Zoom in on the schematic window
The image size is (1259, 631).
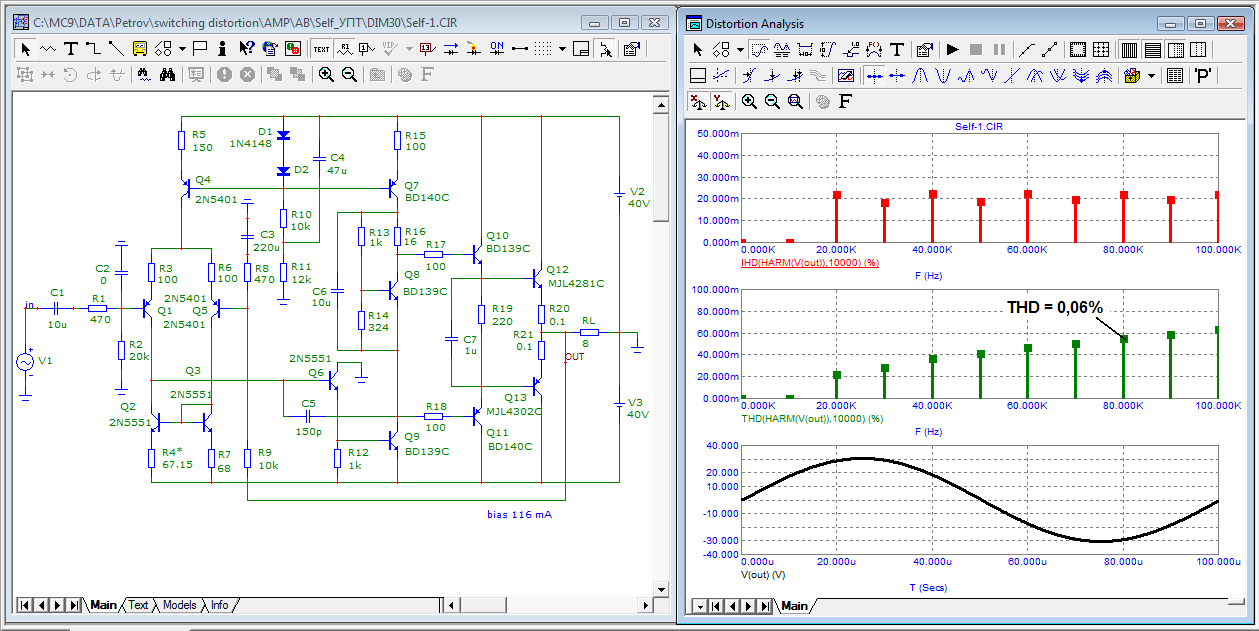pos(326,74)
